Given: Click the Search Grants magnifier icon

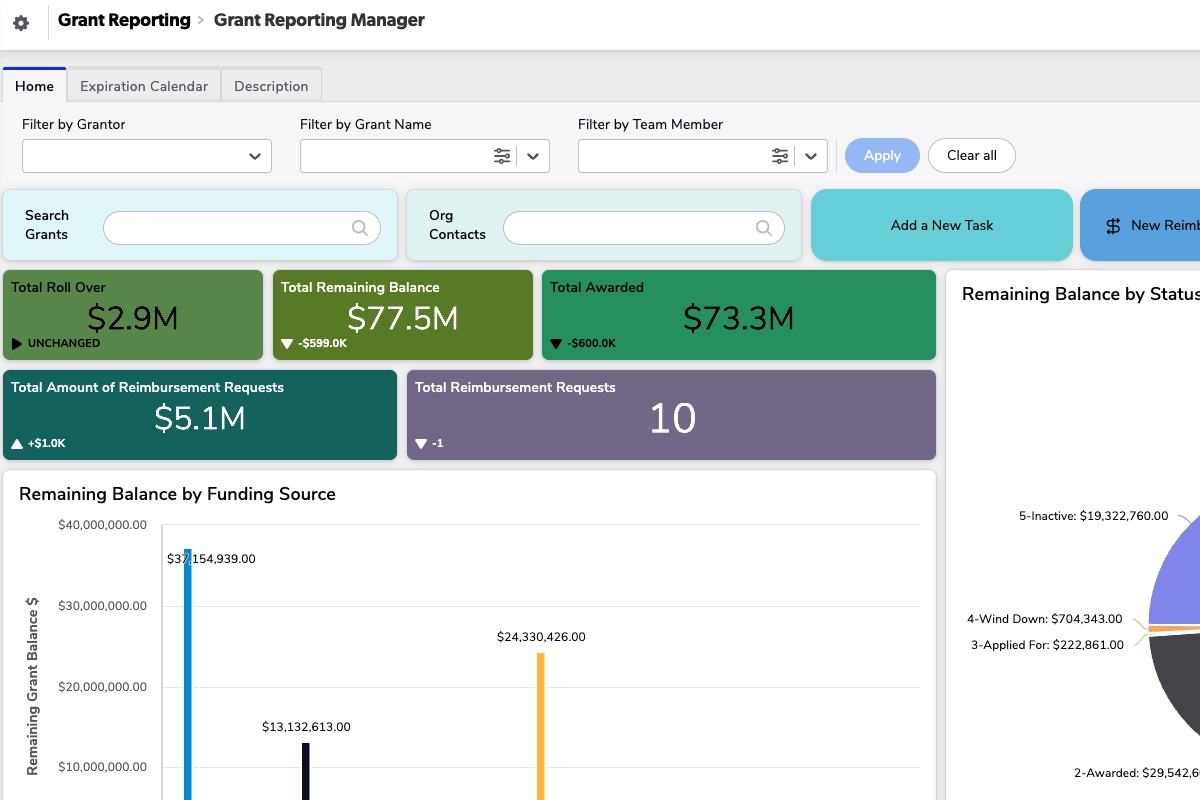Looking at the screenshot, I should point(360,228).
